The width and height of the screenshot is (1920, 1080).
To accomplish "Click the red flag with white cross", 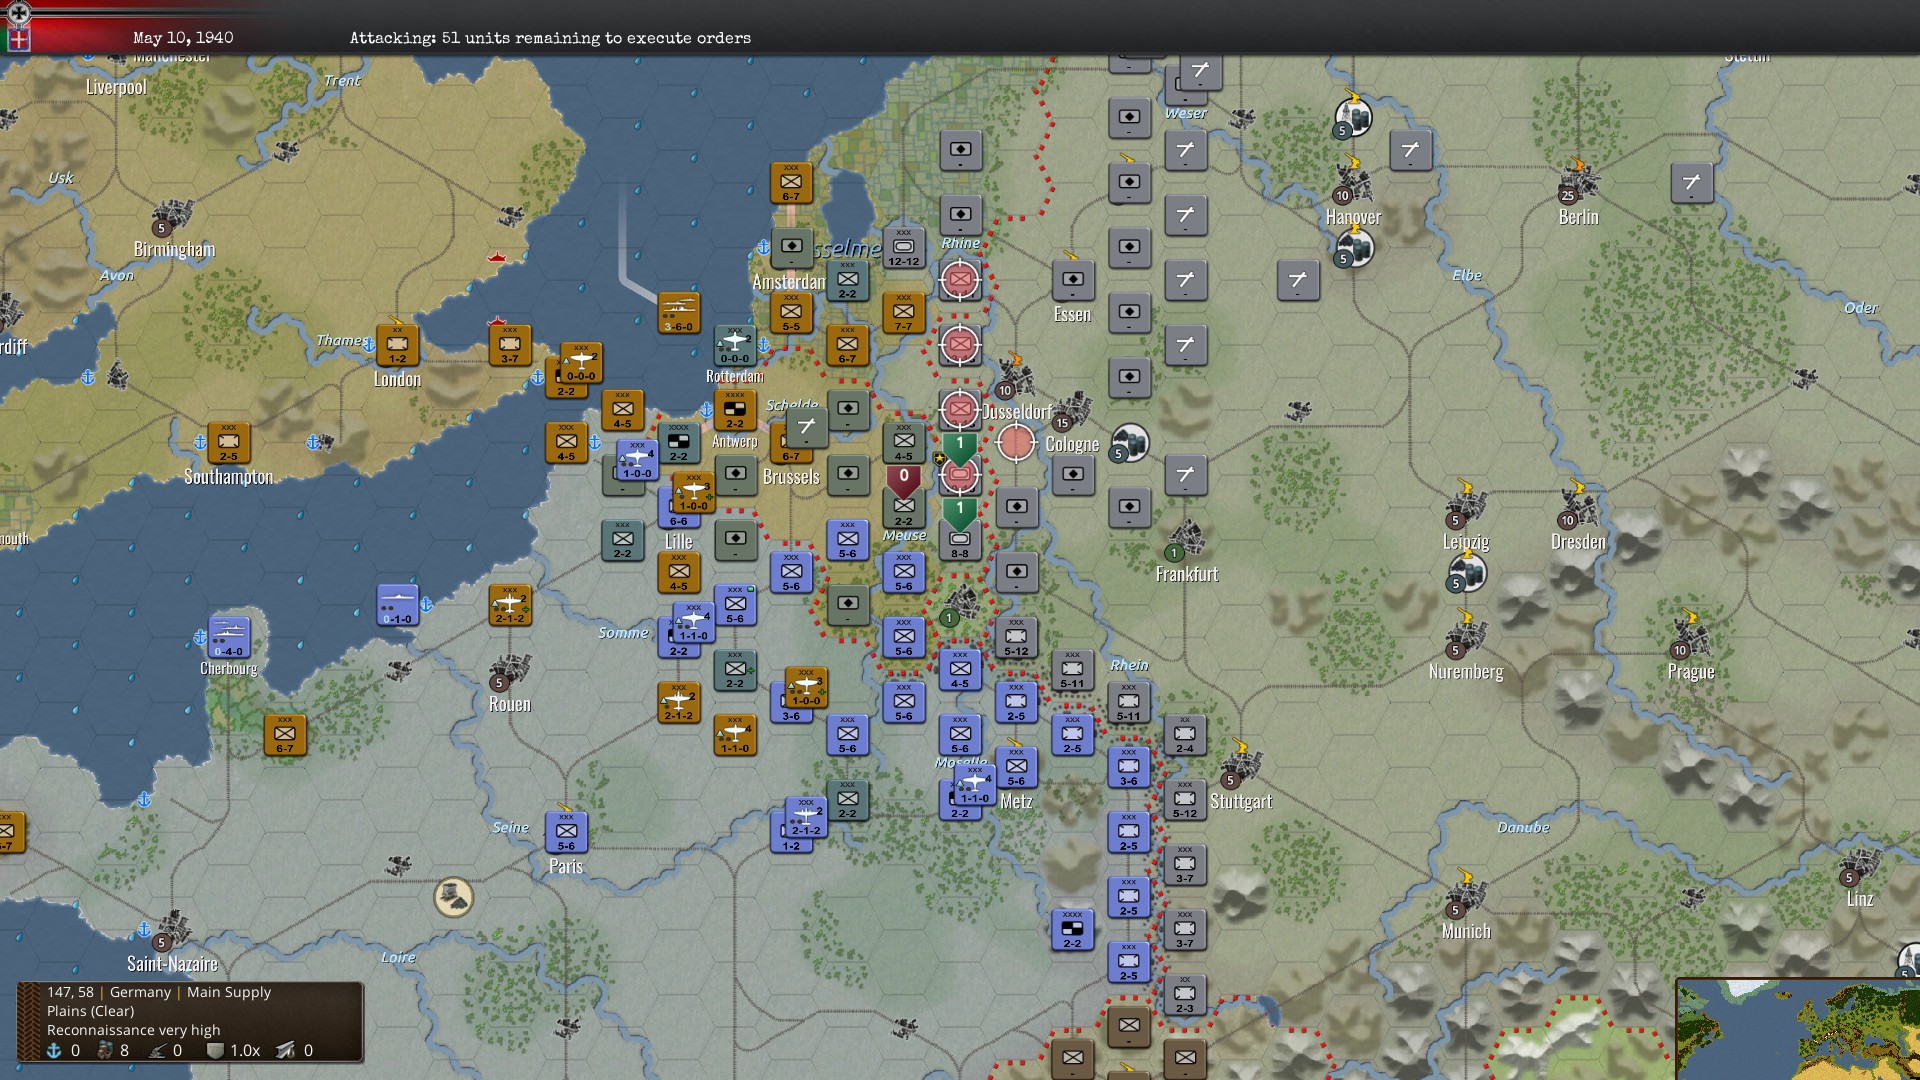I will (x=18, y=40).
